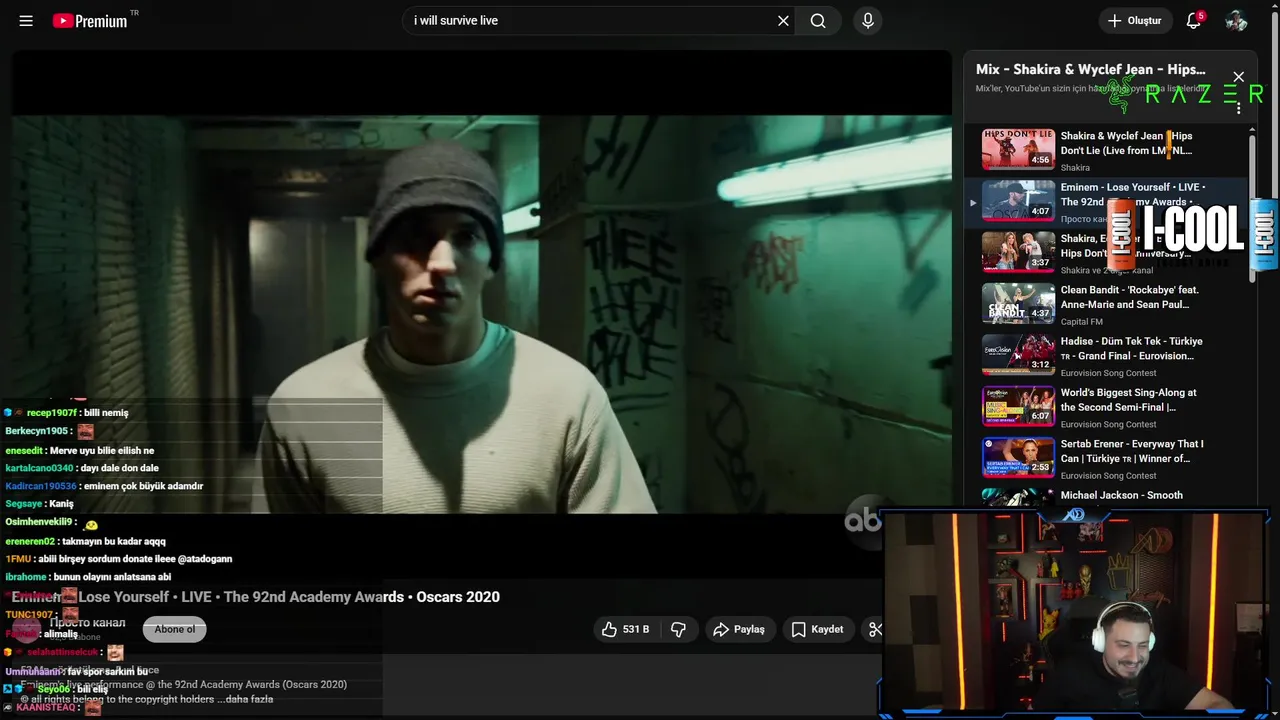The image size is (1280, 720).
Task: Click the search magnifier button
Action: [x=818, y=21]
